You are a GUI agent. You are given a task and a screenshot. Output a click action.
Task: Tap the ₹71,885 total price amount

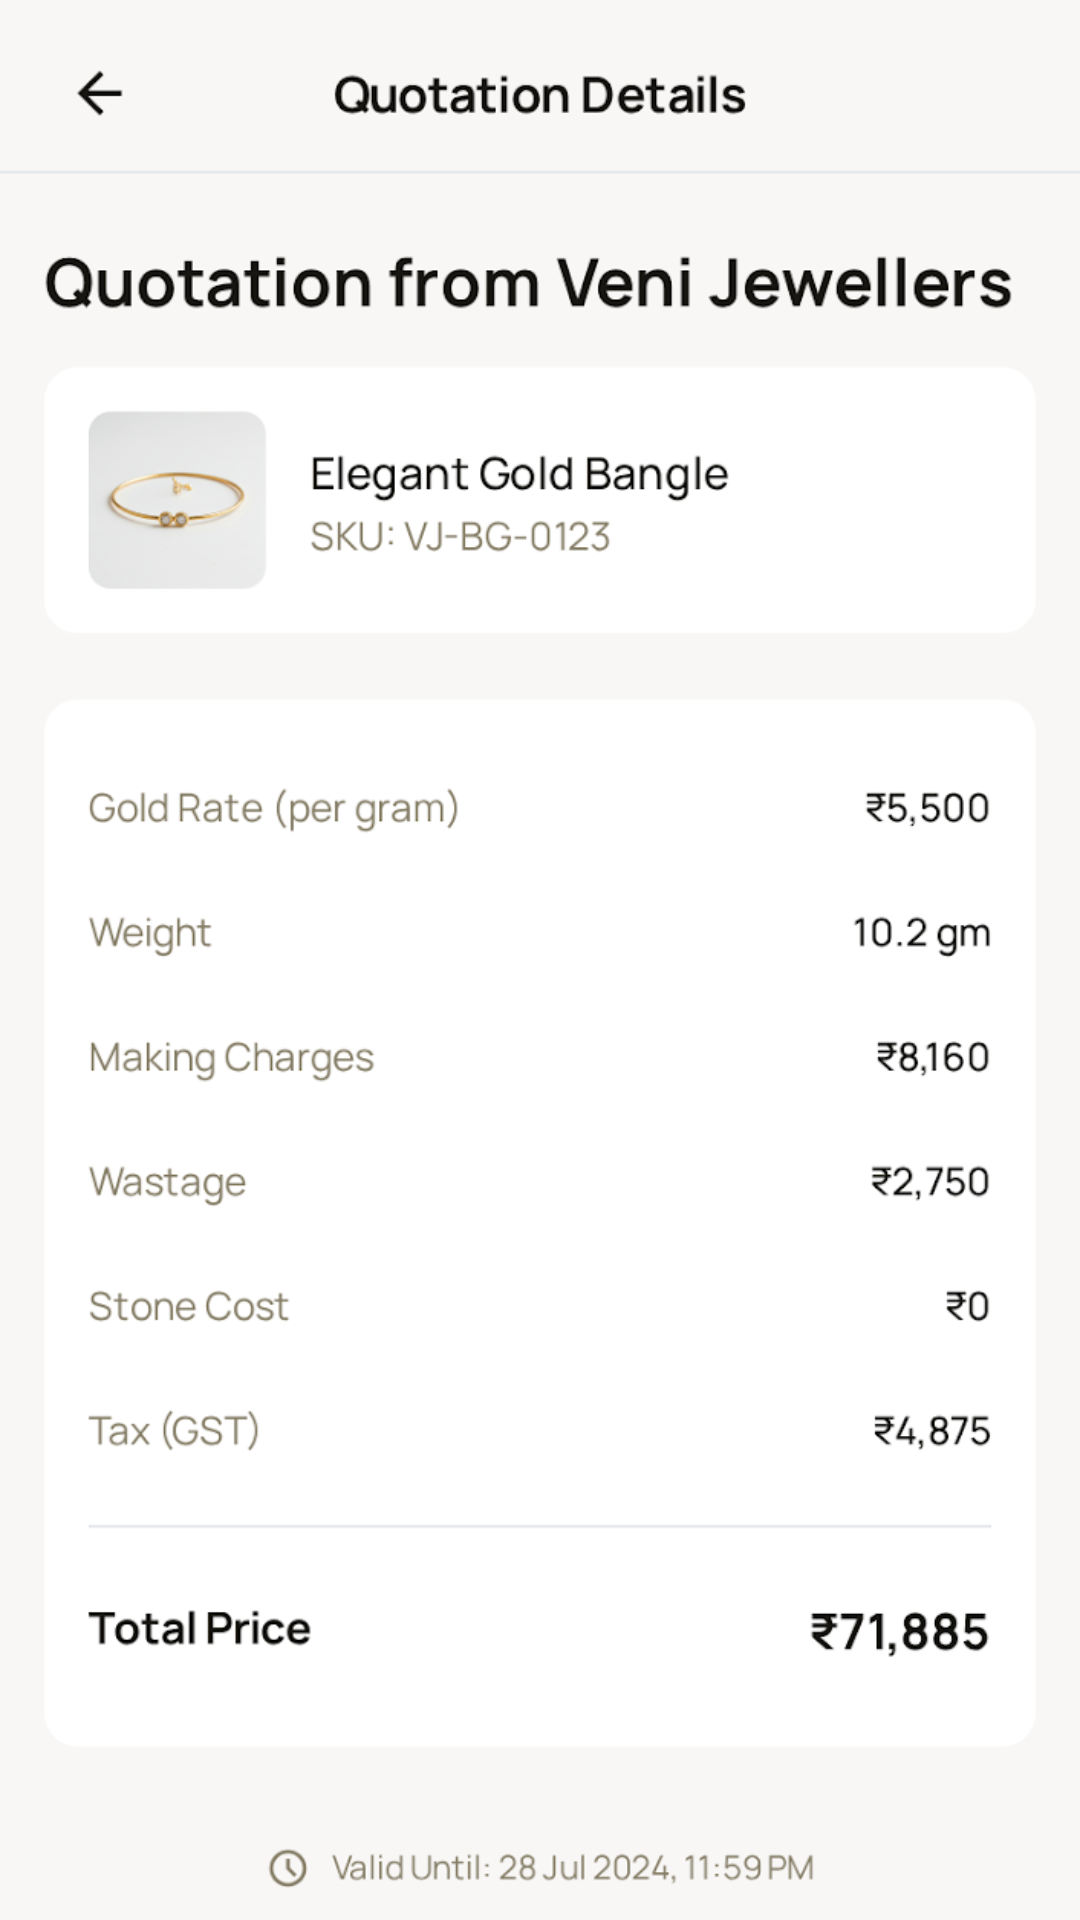pyautogui.click(x=899, y=1632)
